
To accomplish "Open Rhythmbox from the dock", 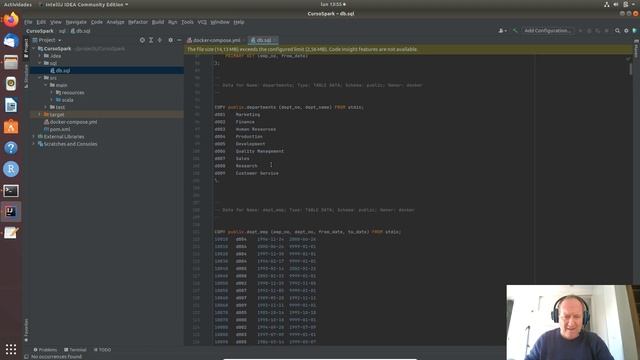I will (x=11, y=84).
